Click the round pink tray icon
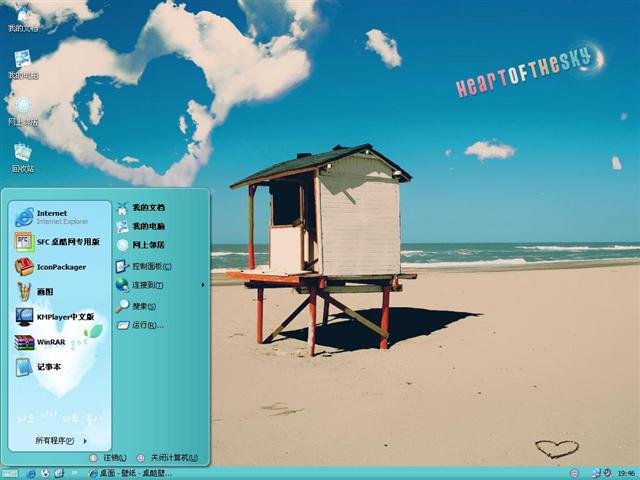Screen dimensions: 640x480 (x=574, y=473)
